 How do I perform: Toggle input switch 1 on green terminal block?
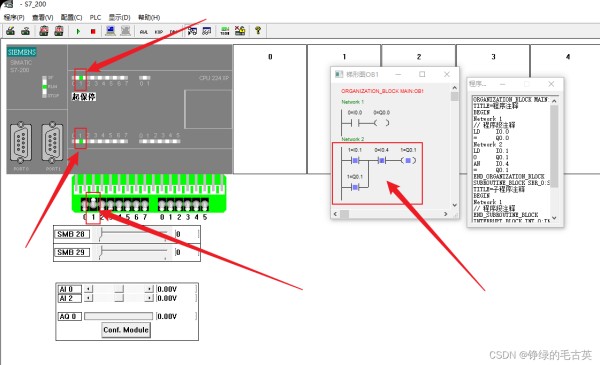(93, 205)
